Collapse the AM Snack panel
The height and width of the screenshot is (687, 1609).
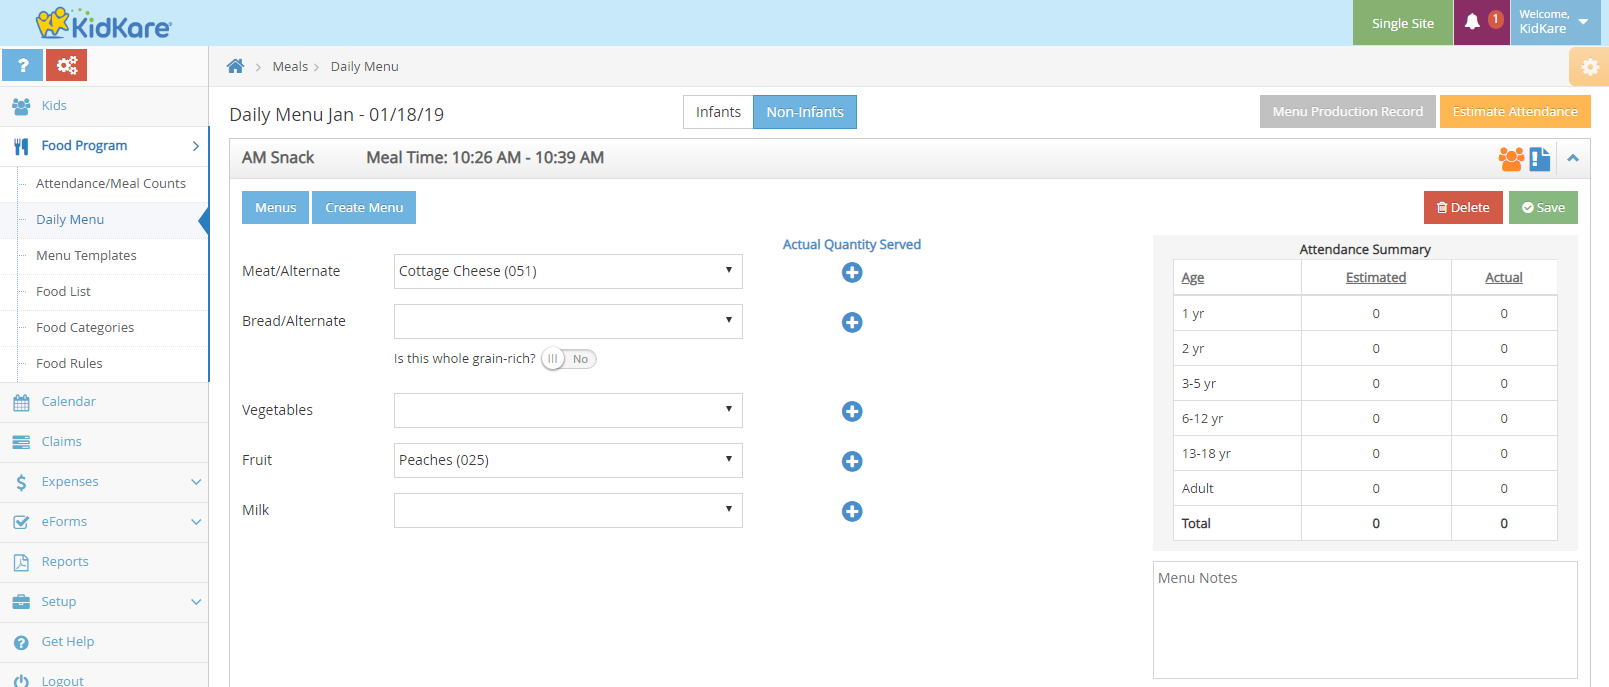[x=1573, y=158]
